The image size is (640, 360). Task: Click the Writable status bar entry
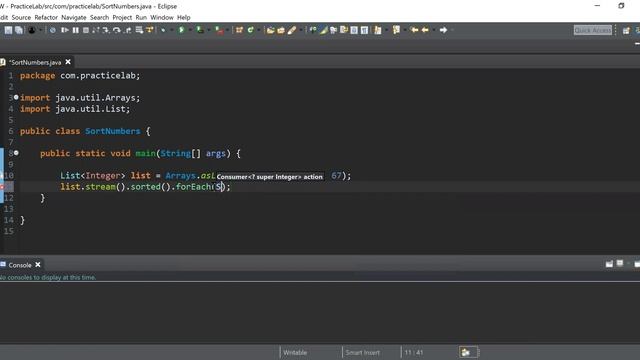295,352
